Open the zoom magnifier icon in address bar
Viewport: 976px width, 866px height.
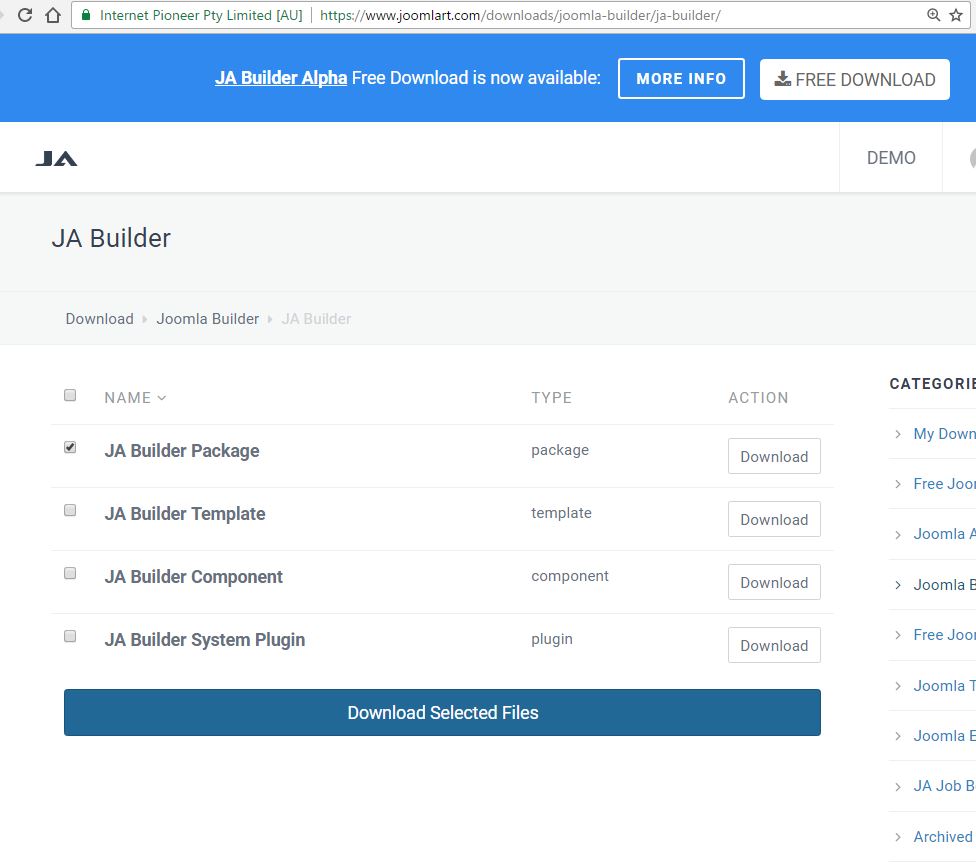pos(933,15)
